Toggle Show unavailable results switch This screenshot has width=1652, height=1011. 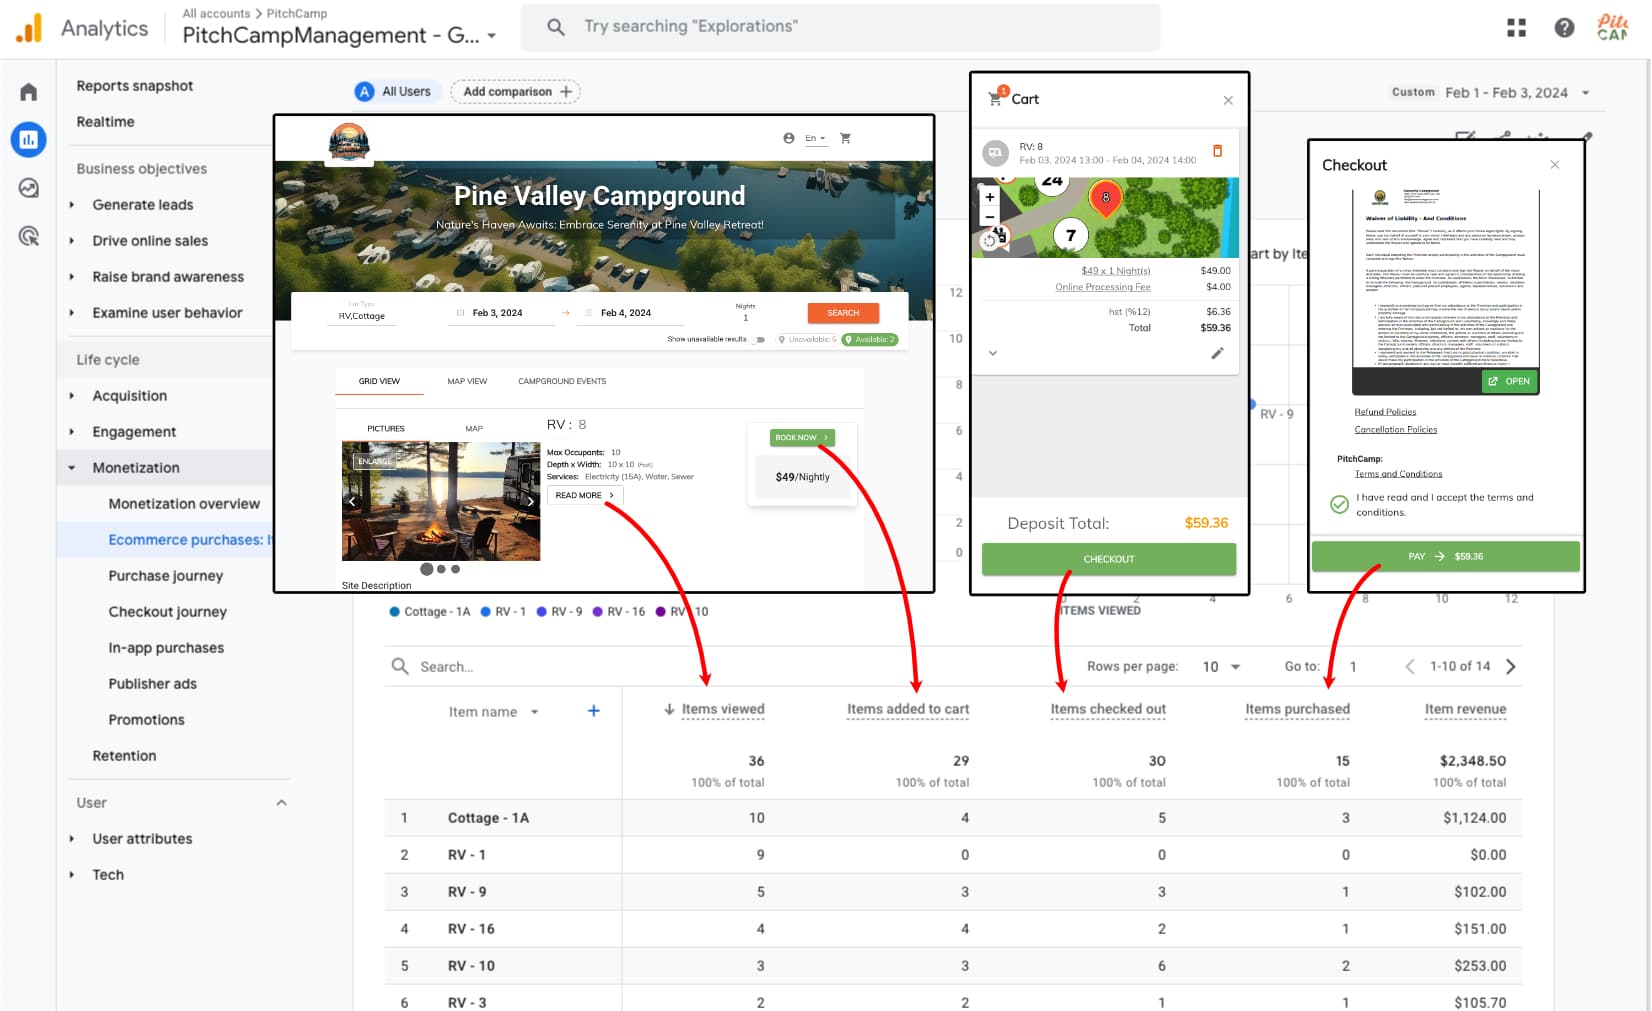[x=760, y=340]
